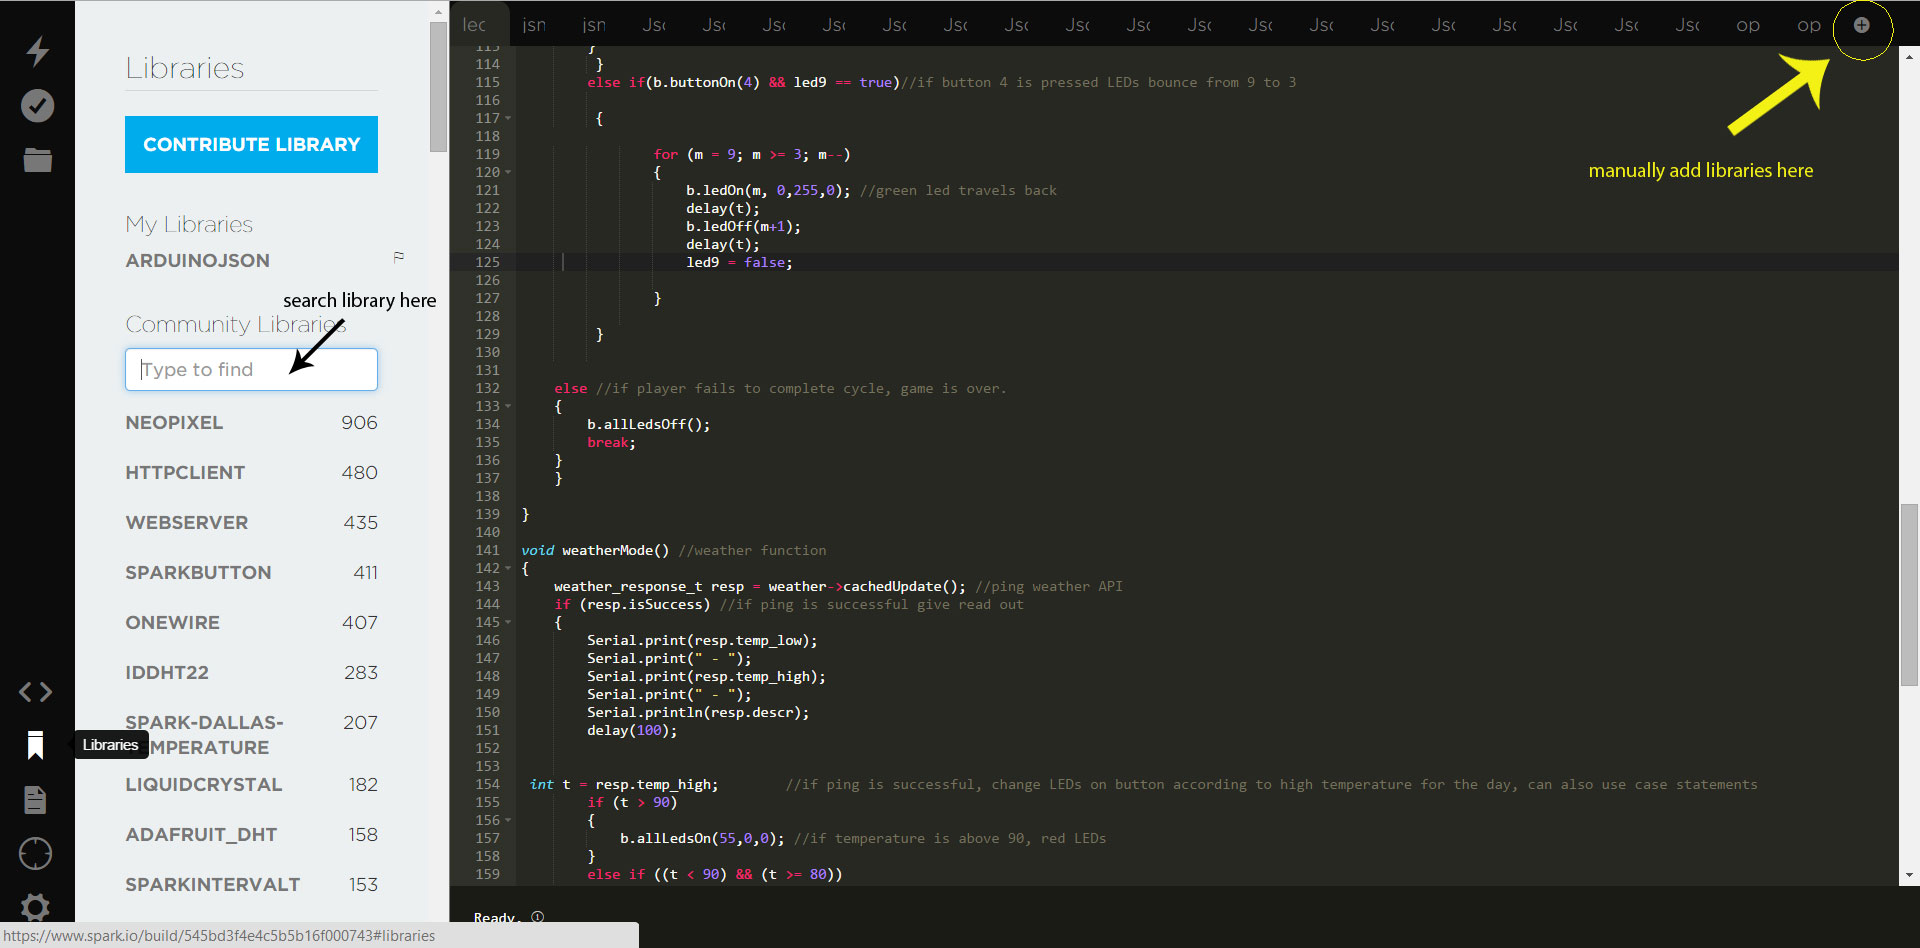Screen dimensions: 1920x948
Task: Open the console via the crosshair icon
Action: coord(35,853)
